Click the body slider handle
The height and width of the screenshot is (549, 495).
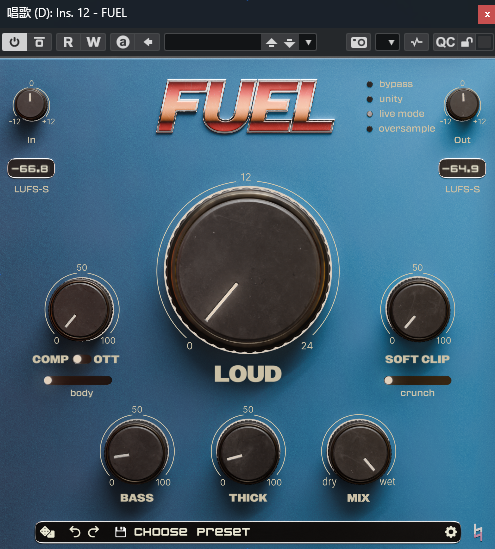[x=48, y=380]
